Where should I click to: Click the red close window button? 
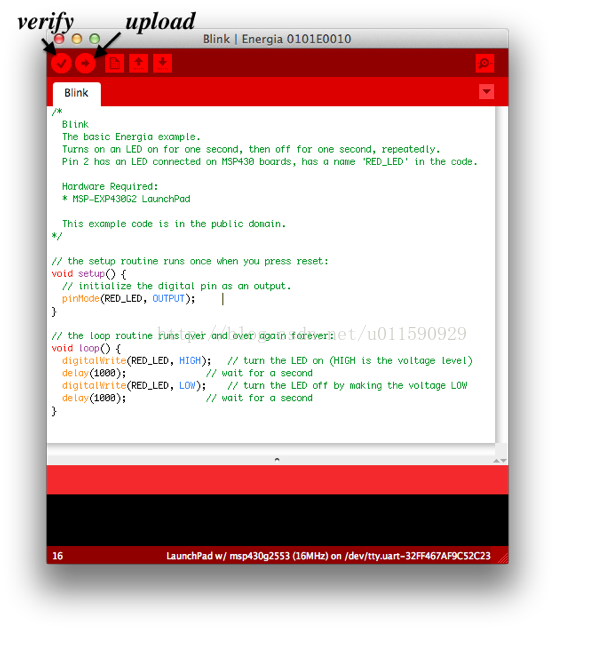click(59, 39)
